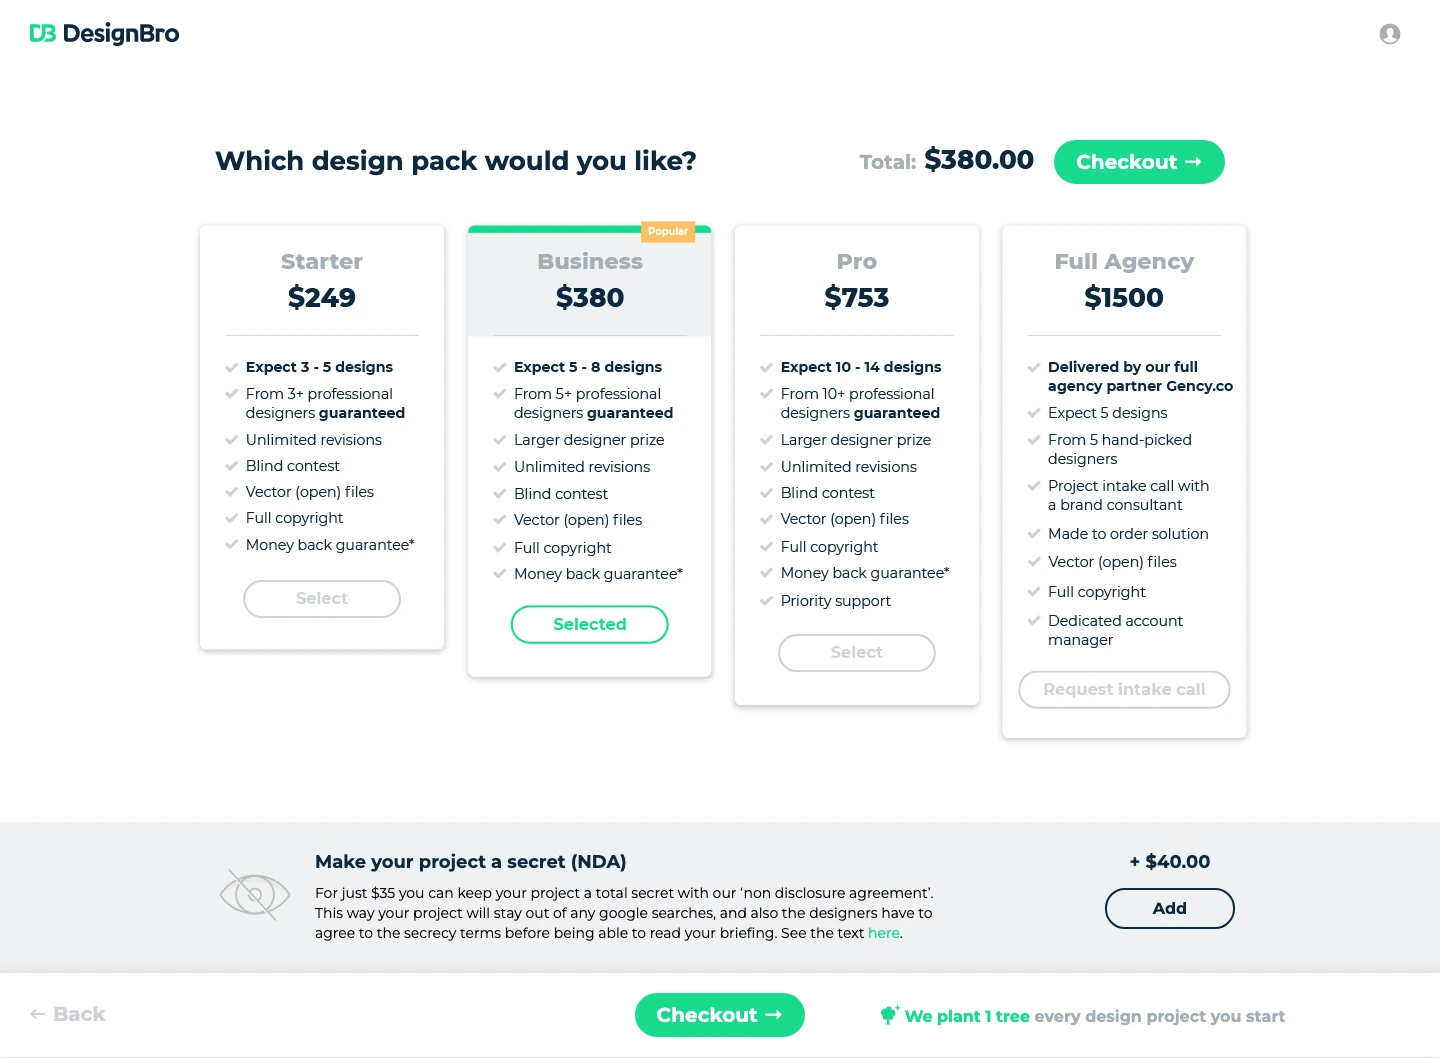Click the crossed-out eye NDA secrecy icon
This screenshot has height=1058, width=1440.
[x=254, y=894]
